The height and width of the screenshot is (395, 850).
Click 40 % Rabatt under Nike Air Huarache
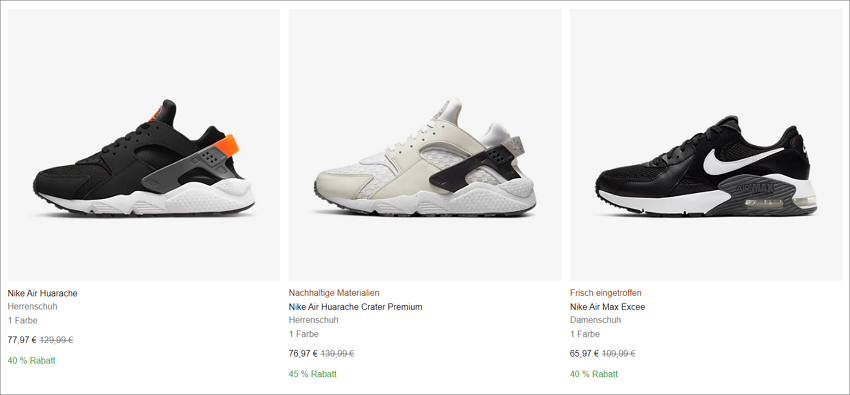click(31, 360)
